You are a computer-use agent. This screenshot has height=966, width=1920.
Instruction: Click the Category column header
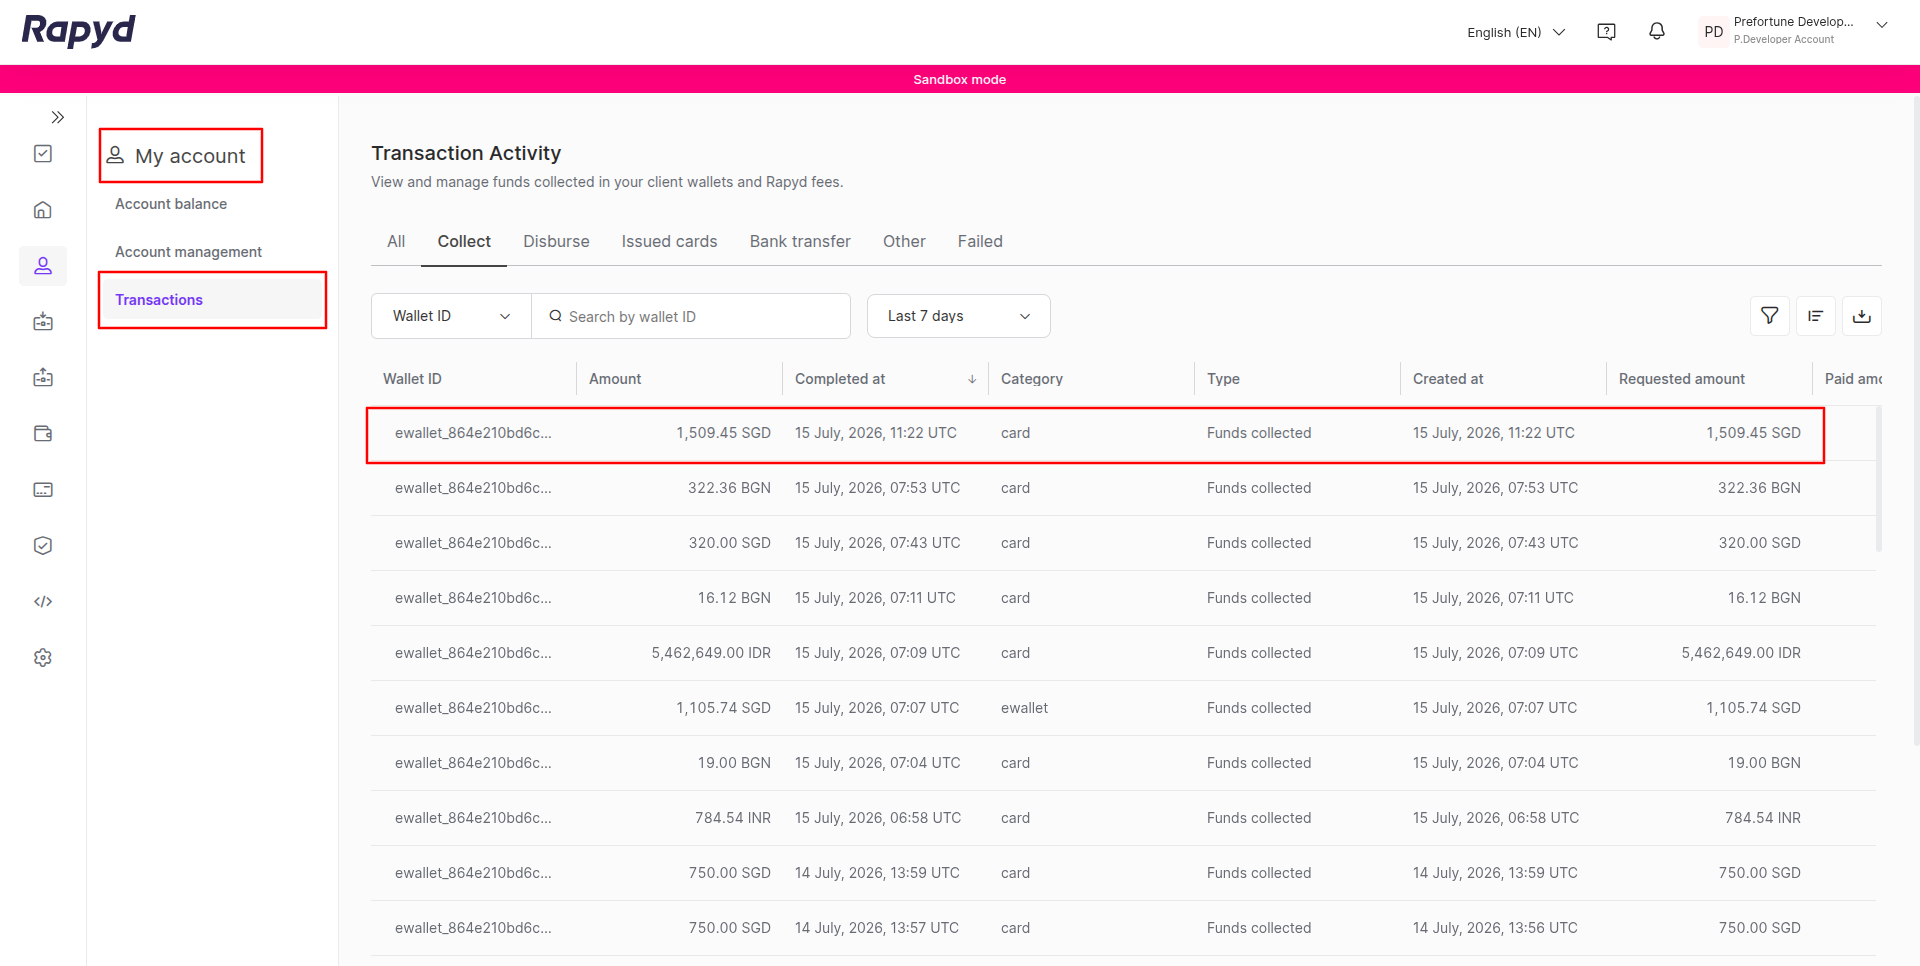tap(1032, 379)
